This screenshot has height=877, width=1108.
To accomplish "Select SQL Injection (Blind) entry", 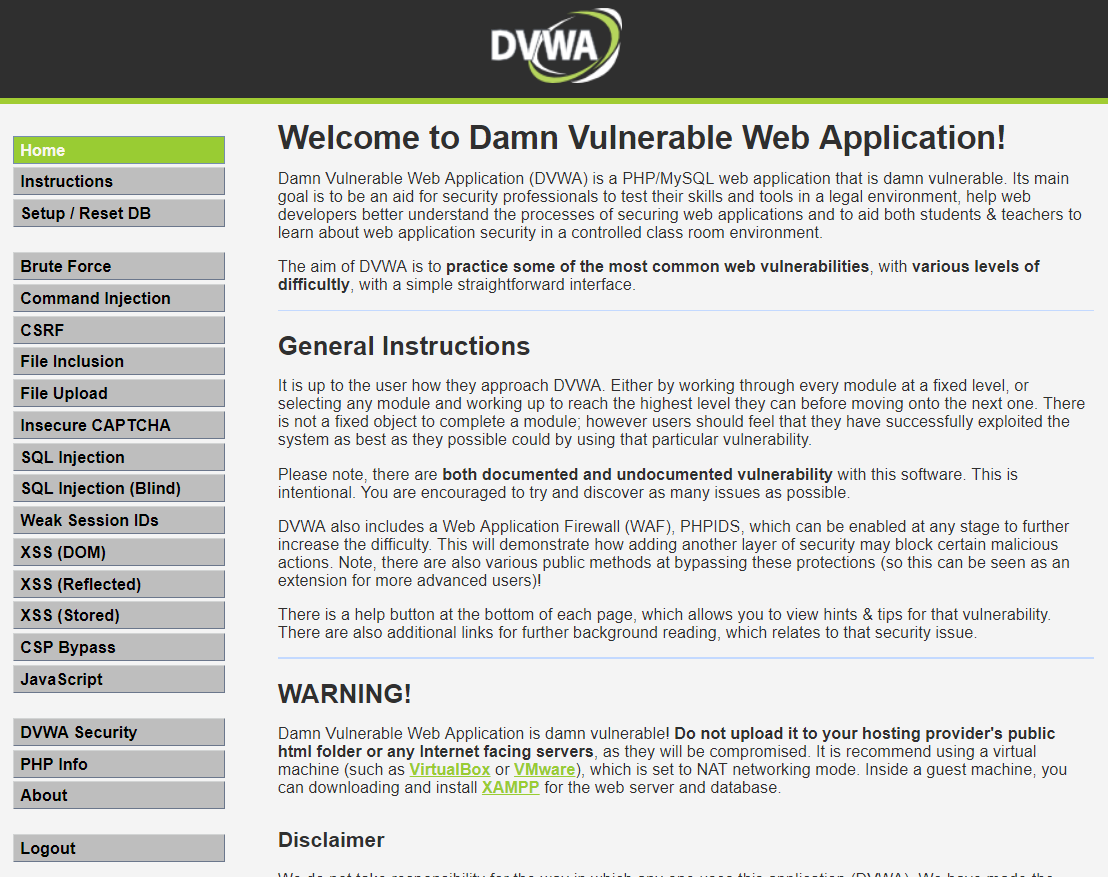I will [119, 488].
